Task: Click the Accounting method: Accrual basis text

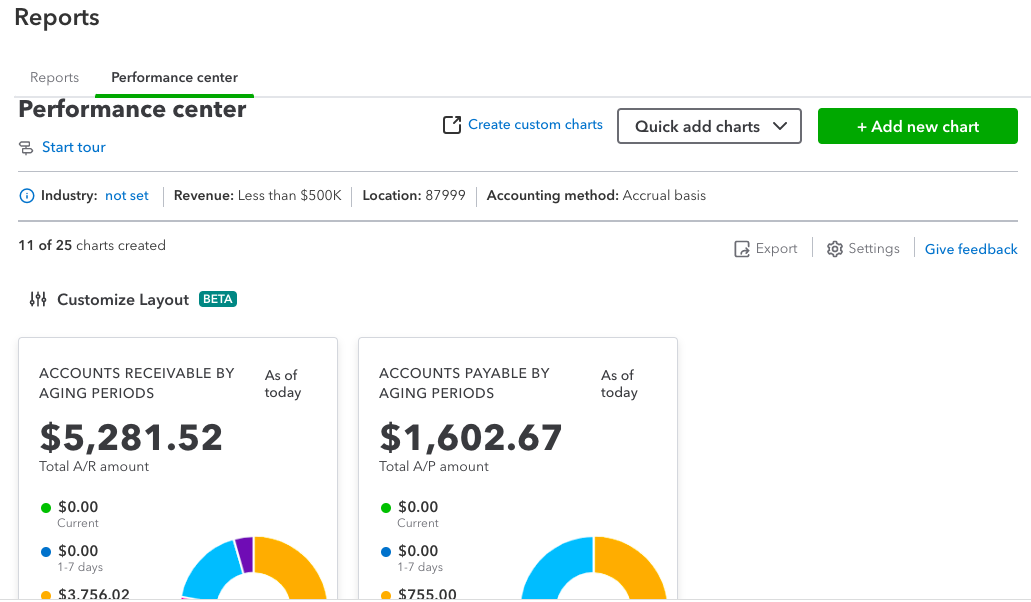Action: click(596, 196)
